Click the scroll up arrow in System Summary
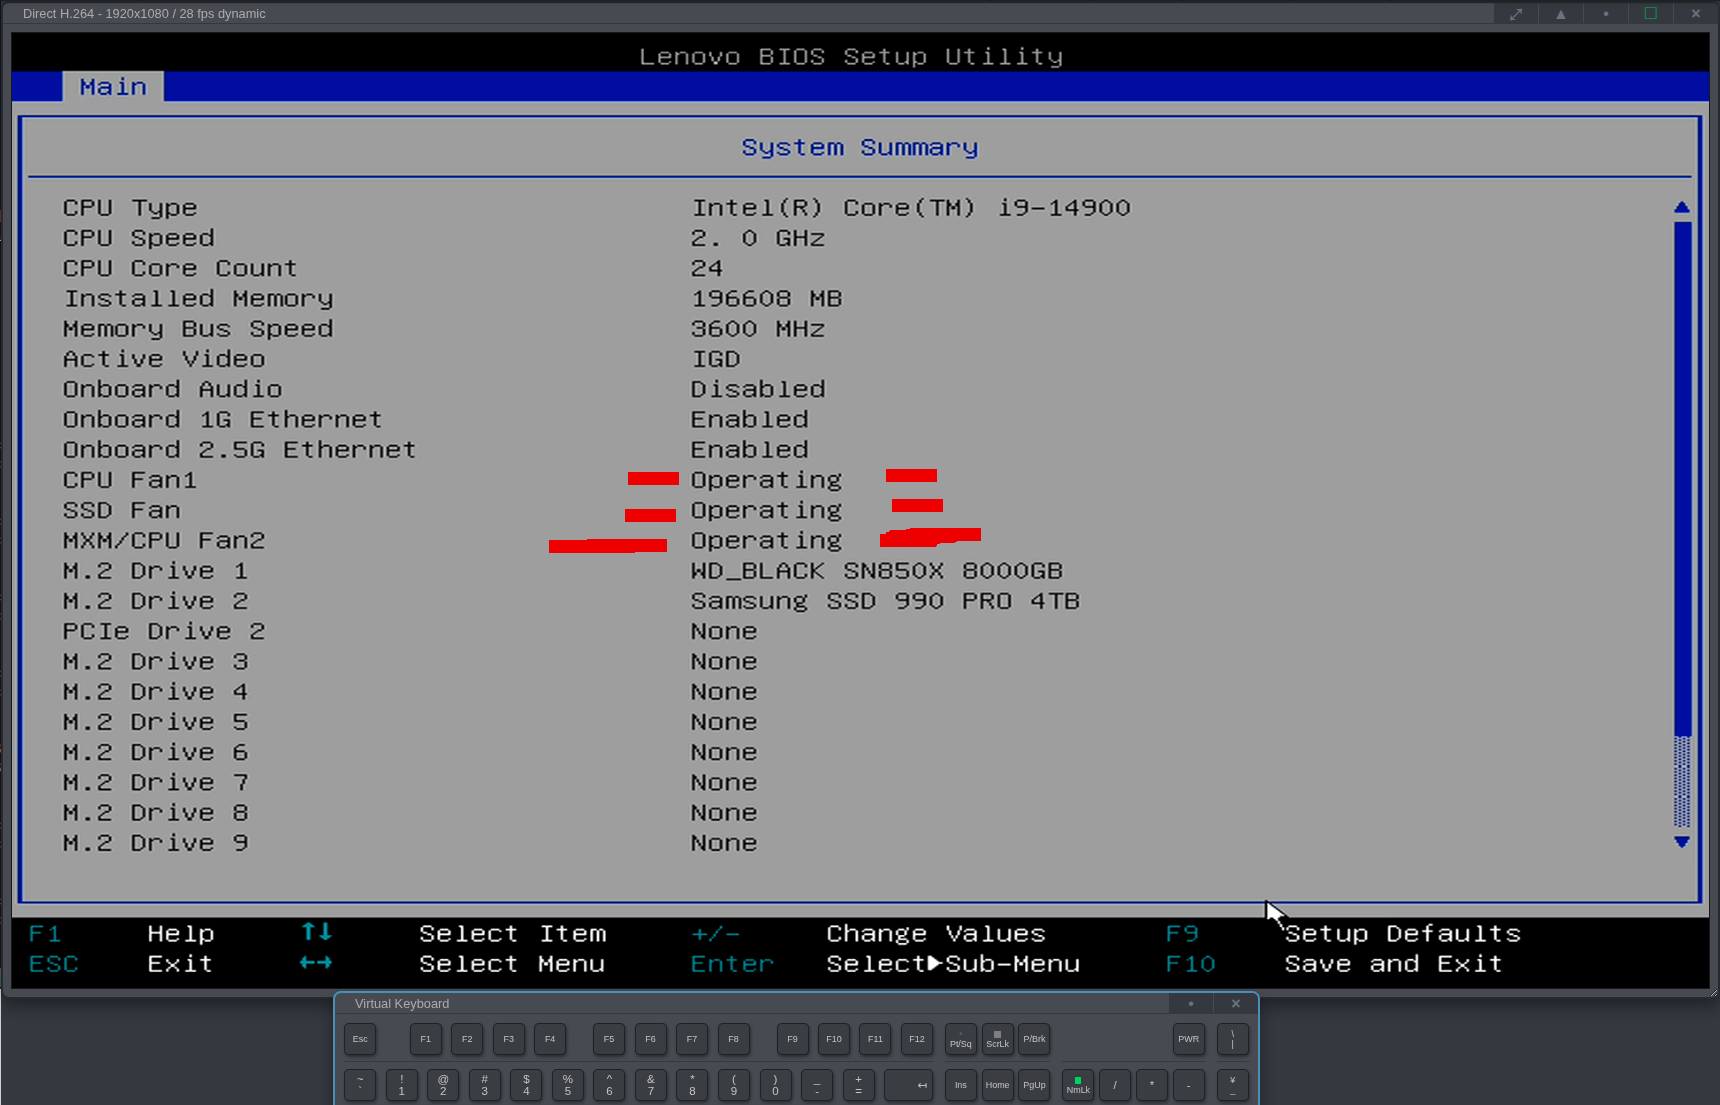1720x1105 pixels. [x=1682, y=207]
